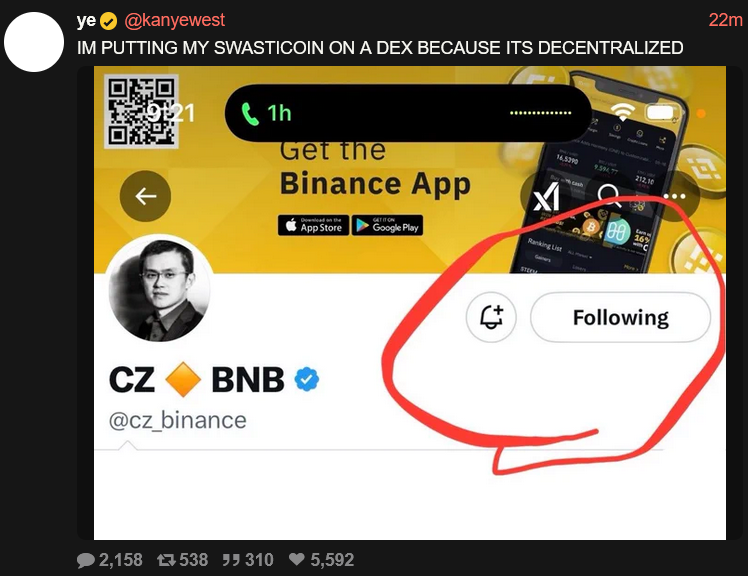This screenshot has width=748, height=576.
Task: Click the QR code in the banner
Action: point(141,112)
